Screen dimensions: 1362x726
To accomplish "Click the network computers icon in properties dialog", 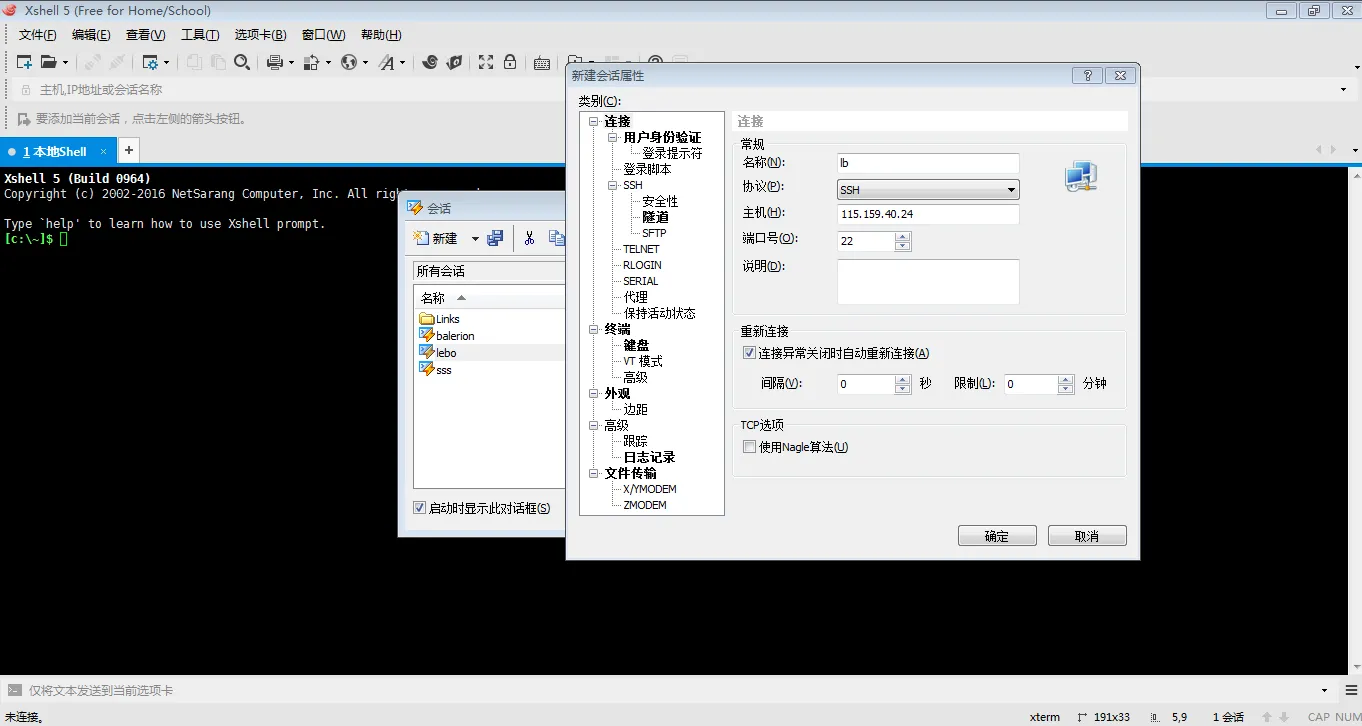I will click(1081, 177).
